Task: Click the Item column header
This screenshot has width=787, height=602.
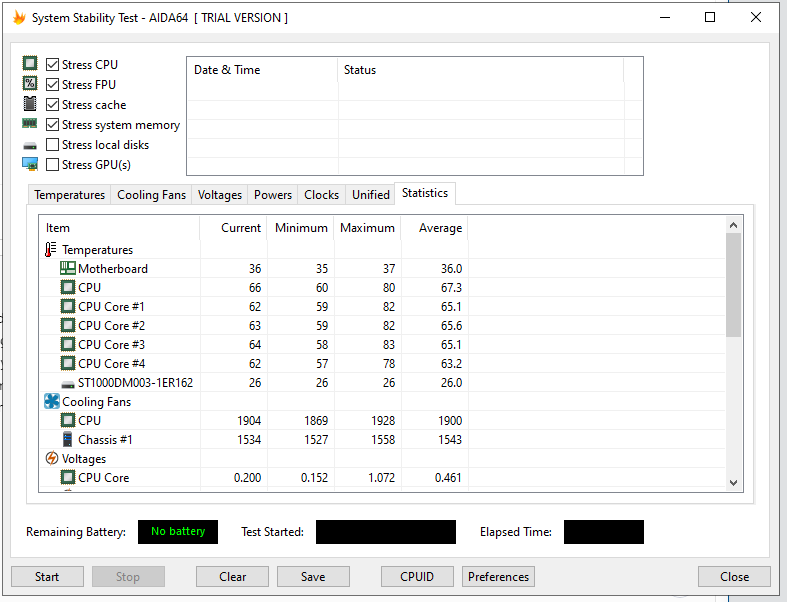Action: pyautogui.click(x=119, y=228)
